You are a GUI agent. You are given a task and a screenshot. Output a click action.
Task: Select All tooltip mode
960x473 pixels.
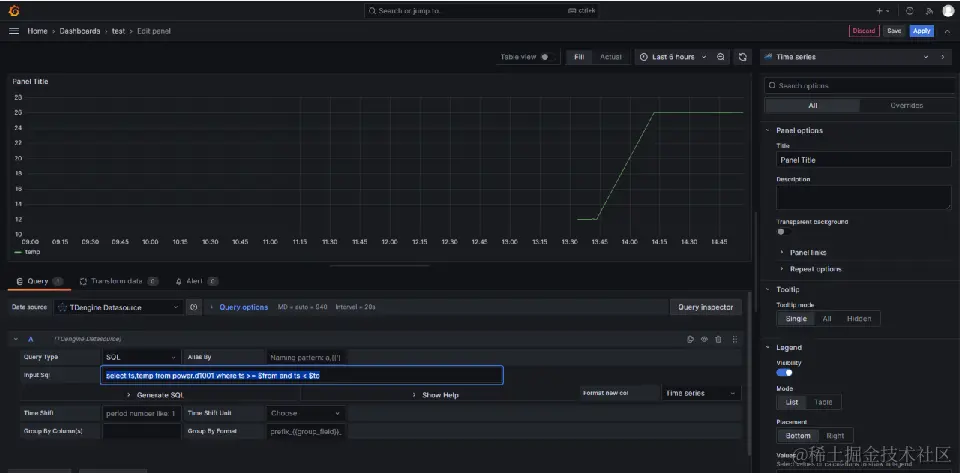point(827,319)
